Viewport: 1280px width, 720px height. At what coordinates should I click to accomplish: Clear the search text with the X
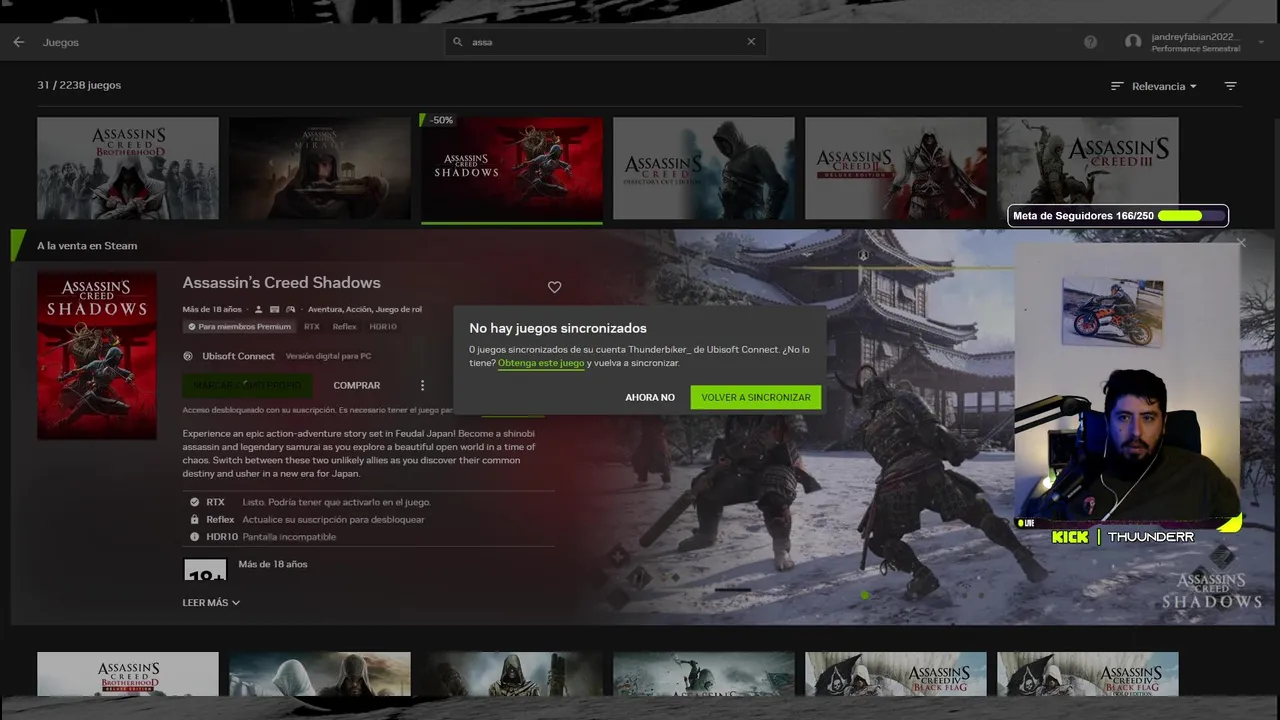coord(751,42)
